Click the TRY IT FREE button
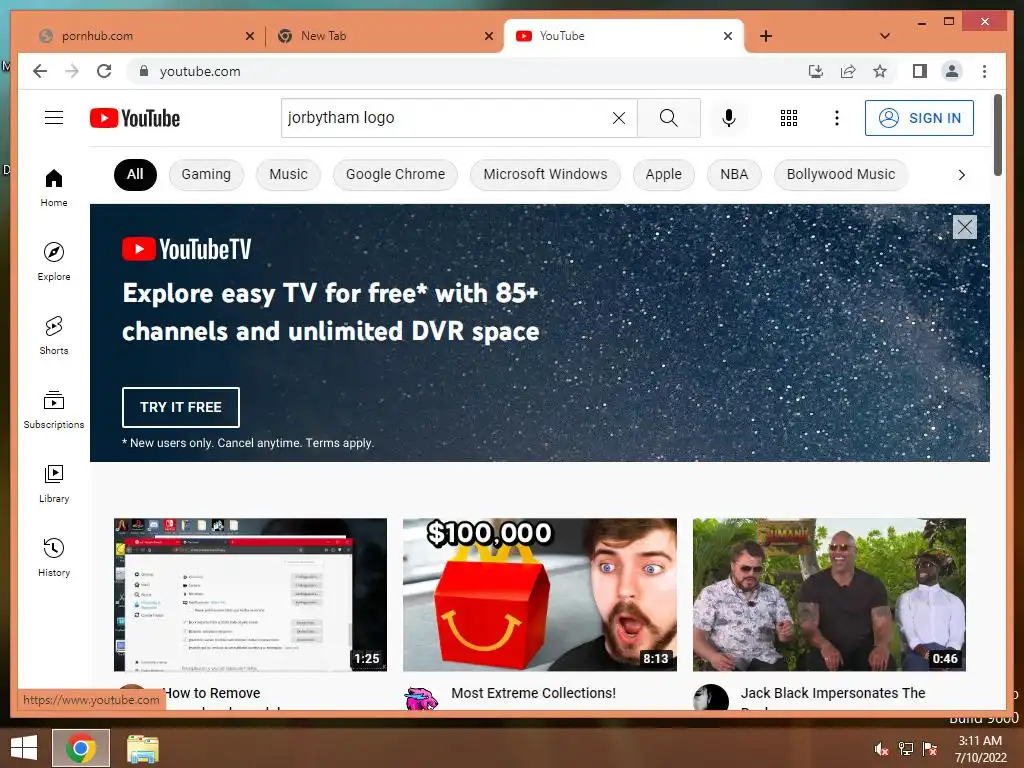This screenshot has height=768, width=1024. [x=180, y=407]
